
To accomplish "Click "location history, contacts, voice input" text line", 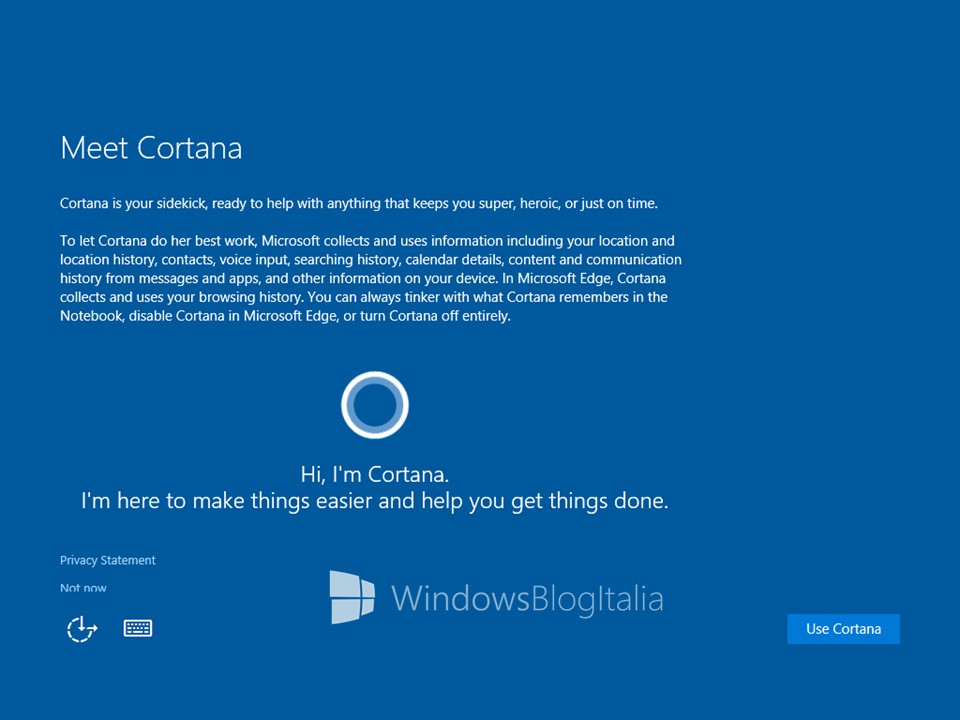I will pos(175,260).
